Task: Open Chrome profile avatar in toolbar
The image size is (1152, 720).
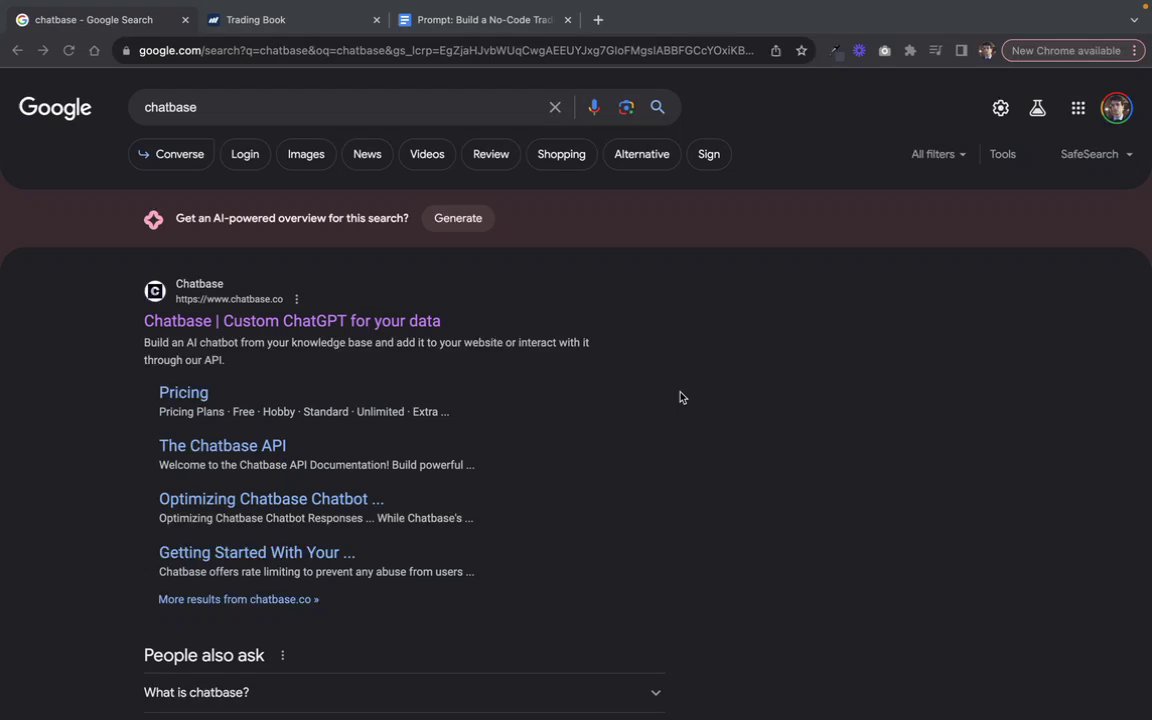Action: coord(987,51)
